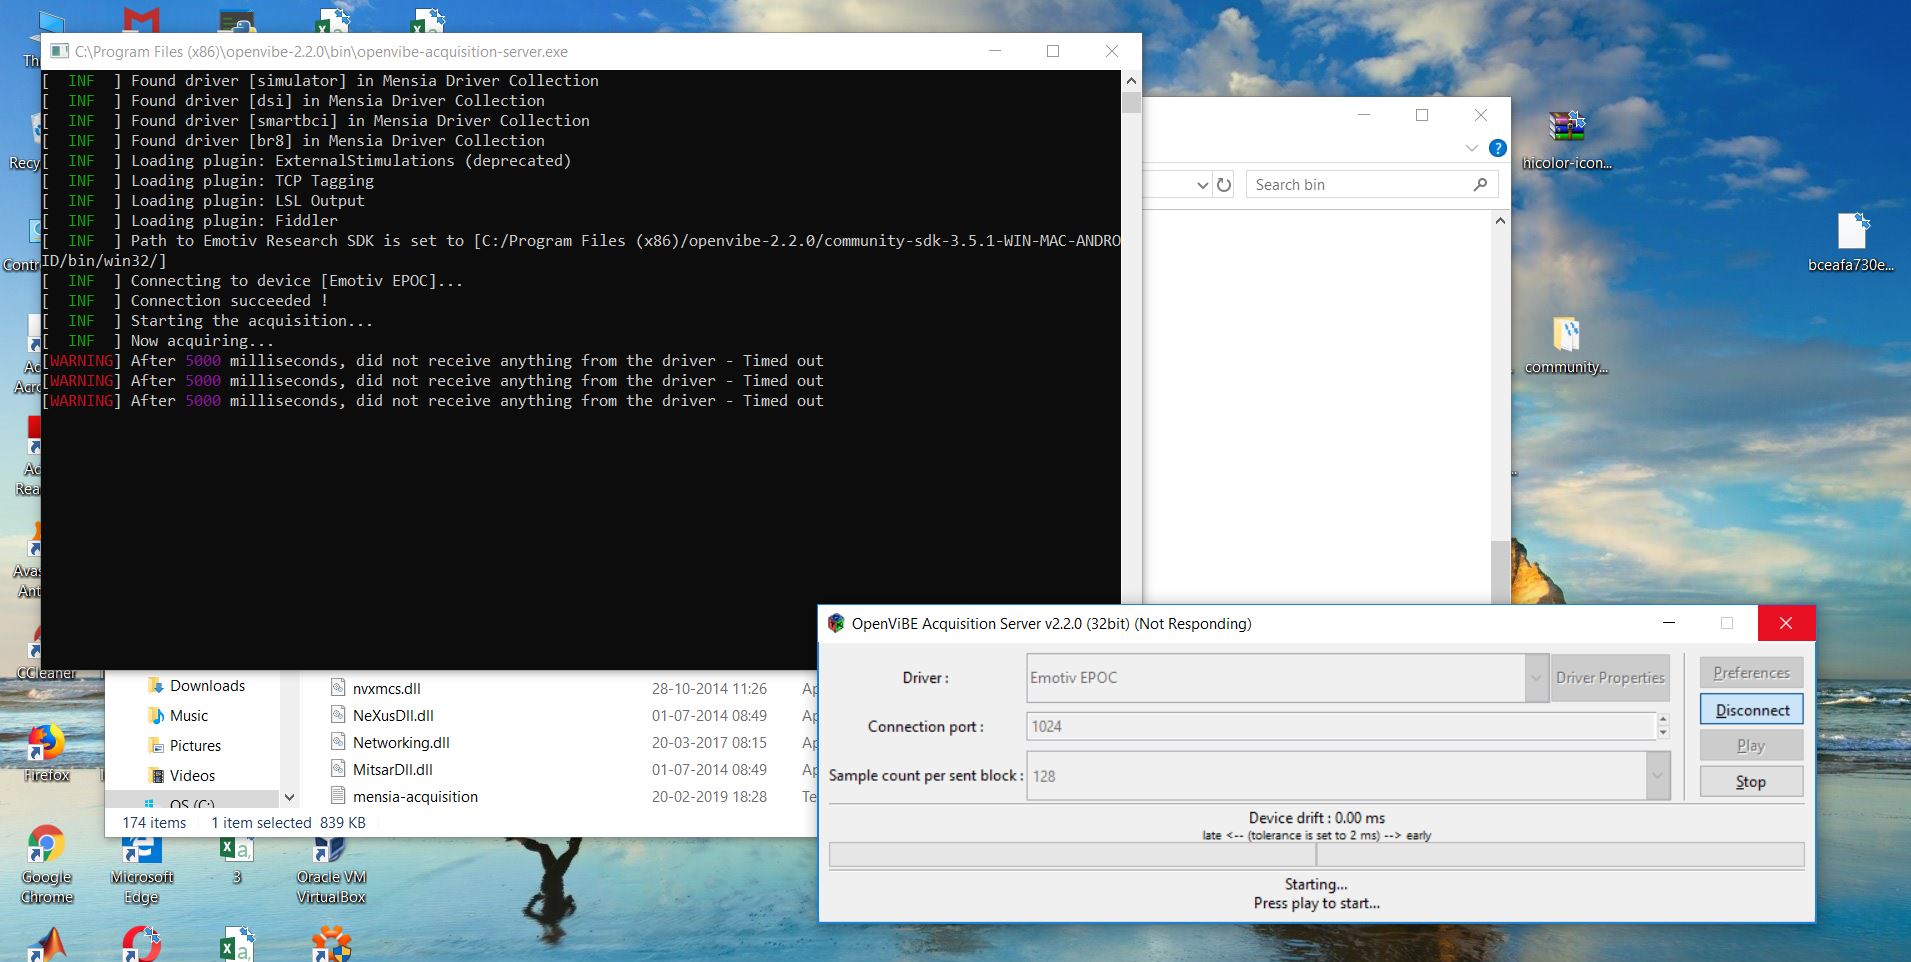The width and height of the screenshot is (1911, 962).
Task: Select OS (C:) drive in Explorer sidebar
Action: point(178,804)
